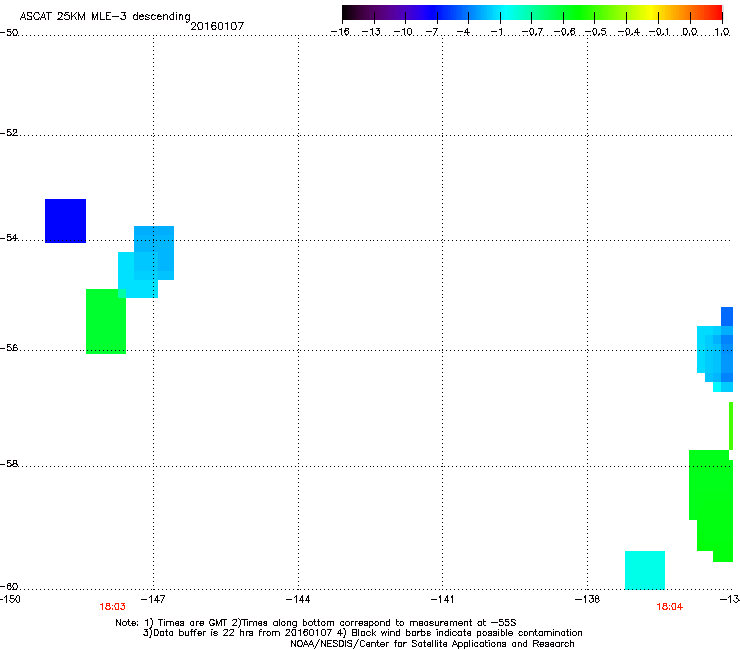This screenshot has width=740, height=650.
Task: Click the latitude label -56
Action: [x=9, y=348]
